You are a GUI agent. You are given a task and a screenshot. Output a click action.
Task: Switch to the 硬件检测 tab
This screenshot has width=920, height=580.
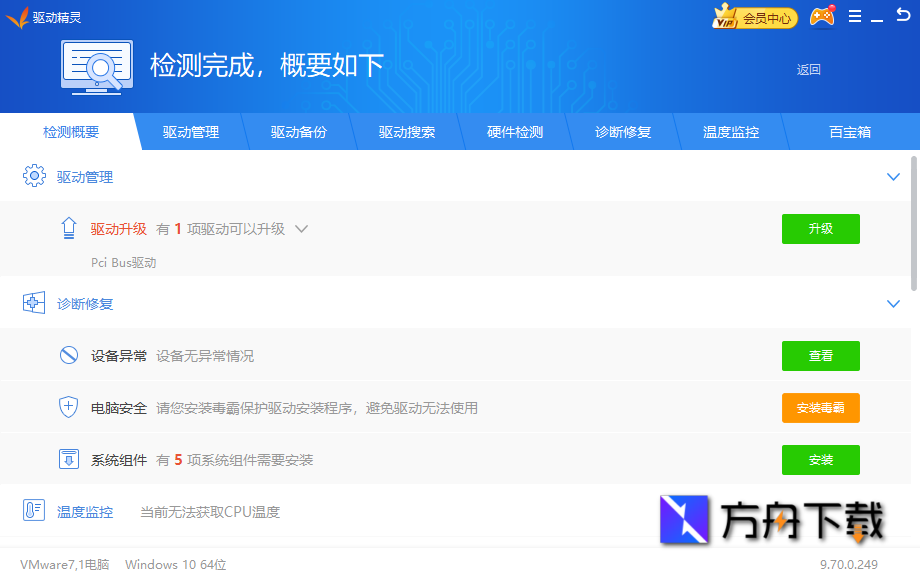click(x=515, y=131)
